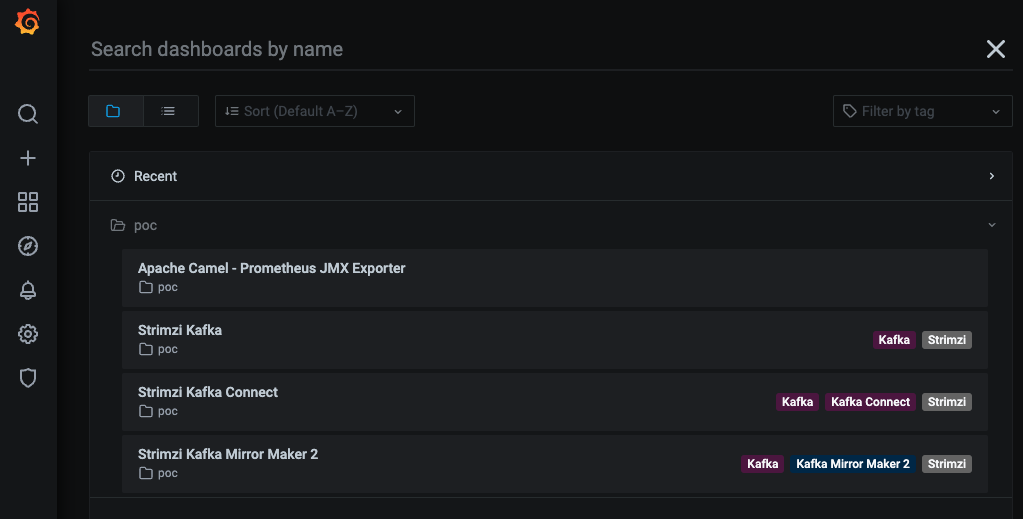This screenshot has height=519, width=1023.
Task: Open Server Admin shield icon in sidebar
Action: click(27, 378)
